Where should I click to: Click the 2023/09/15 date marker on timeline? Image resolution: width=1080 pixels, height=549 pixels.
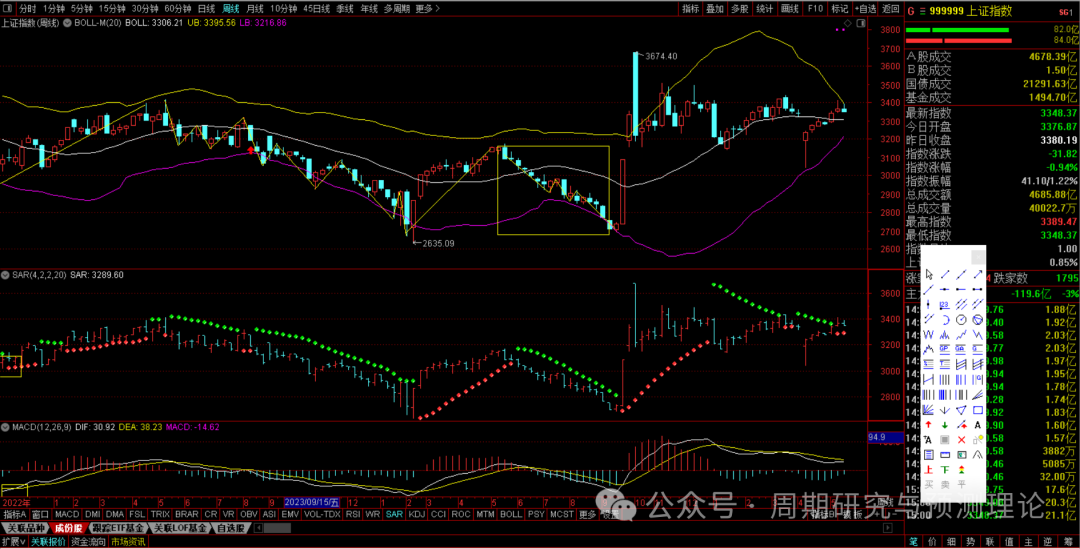click(x=312, y=501)
